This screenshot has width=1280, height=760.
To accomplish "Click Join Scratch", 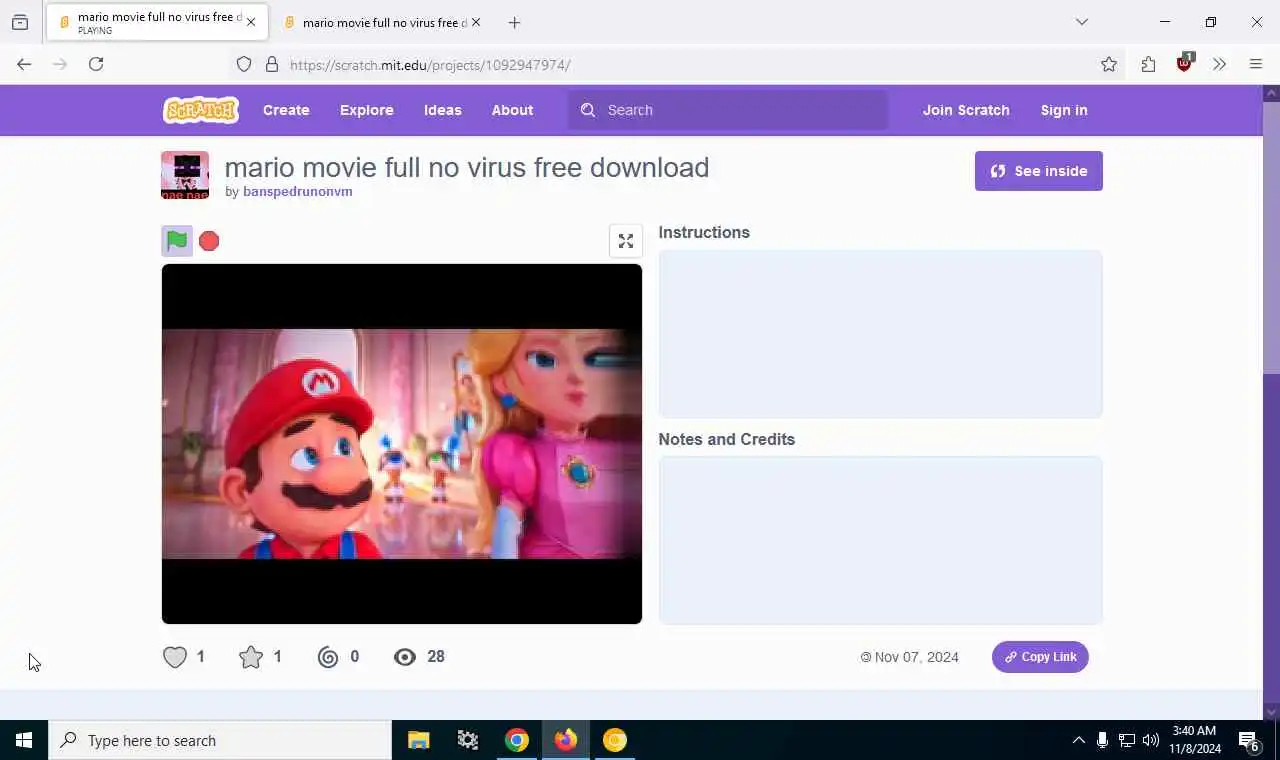I will click(x=966, y=110).
